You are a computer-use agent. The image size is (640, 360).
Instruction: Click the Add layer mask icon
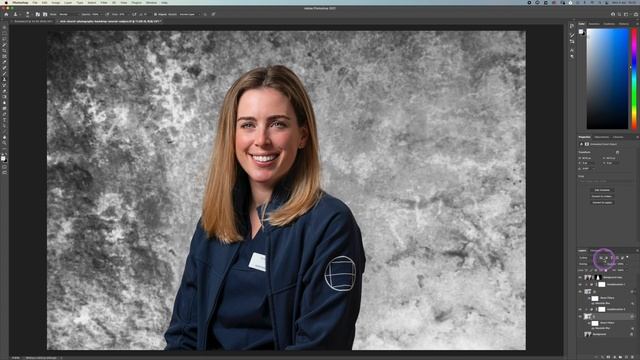tap(608, 357)
